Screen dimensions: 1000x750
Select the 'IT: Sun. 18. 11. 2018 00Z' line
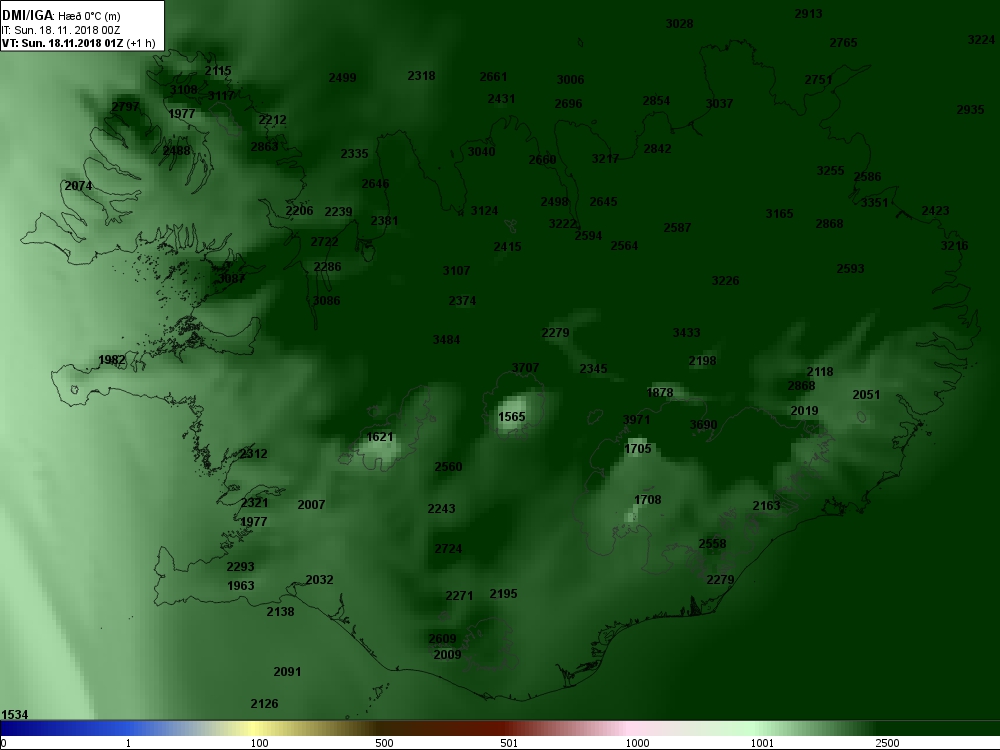click(x=61, y=30)
